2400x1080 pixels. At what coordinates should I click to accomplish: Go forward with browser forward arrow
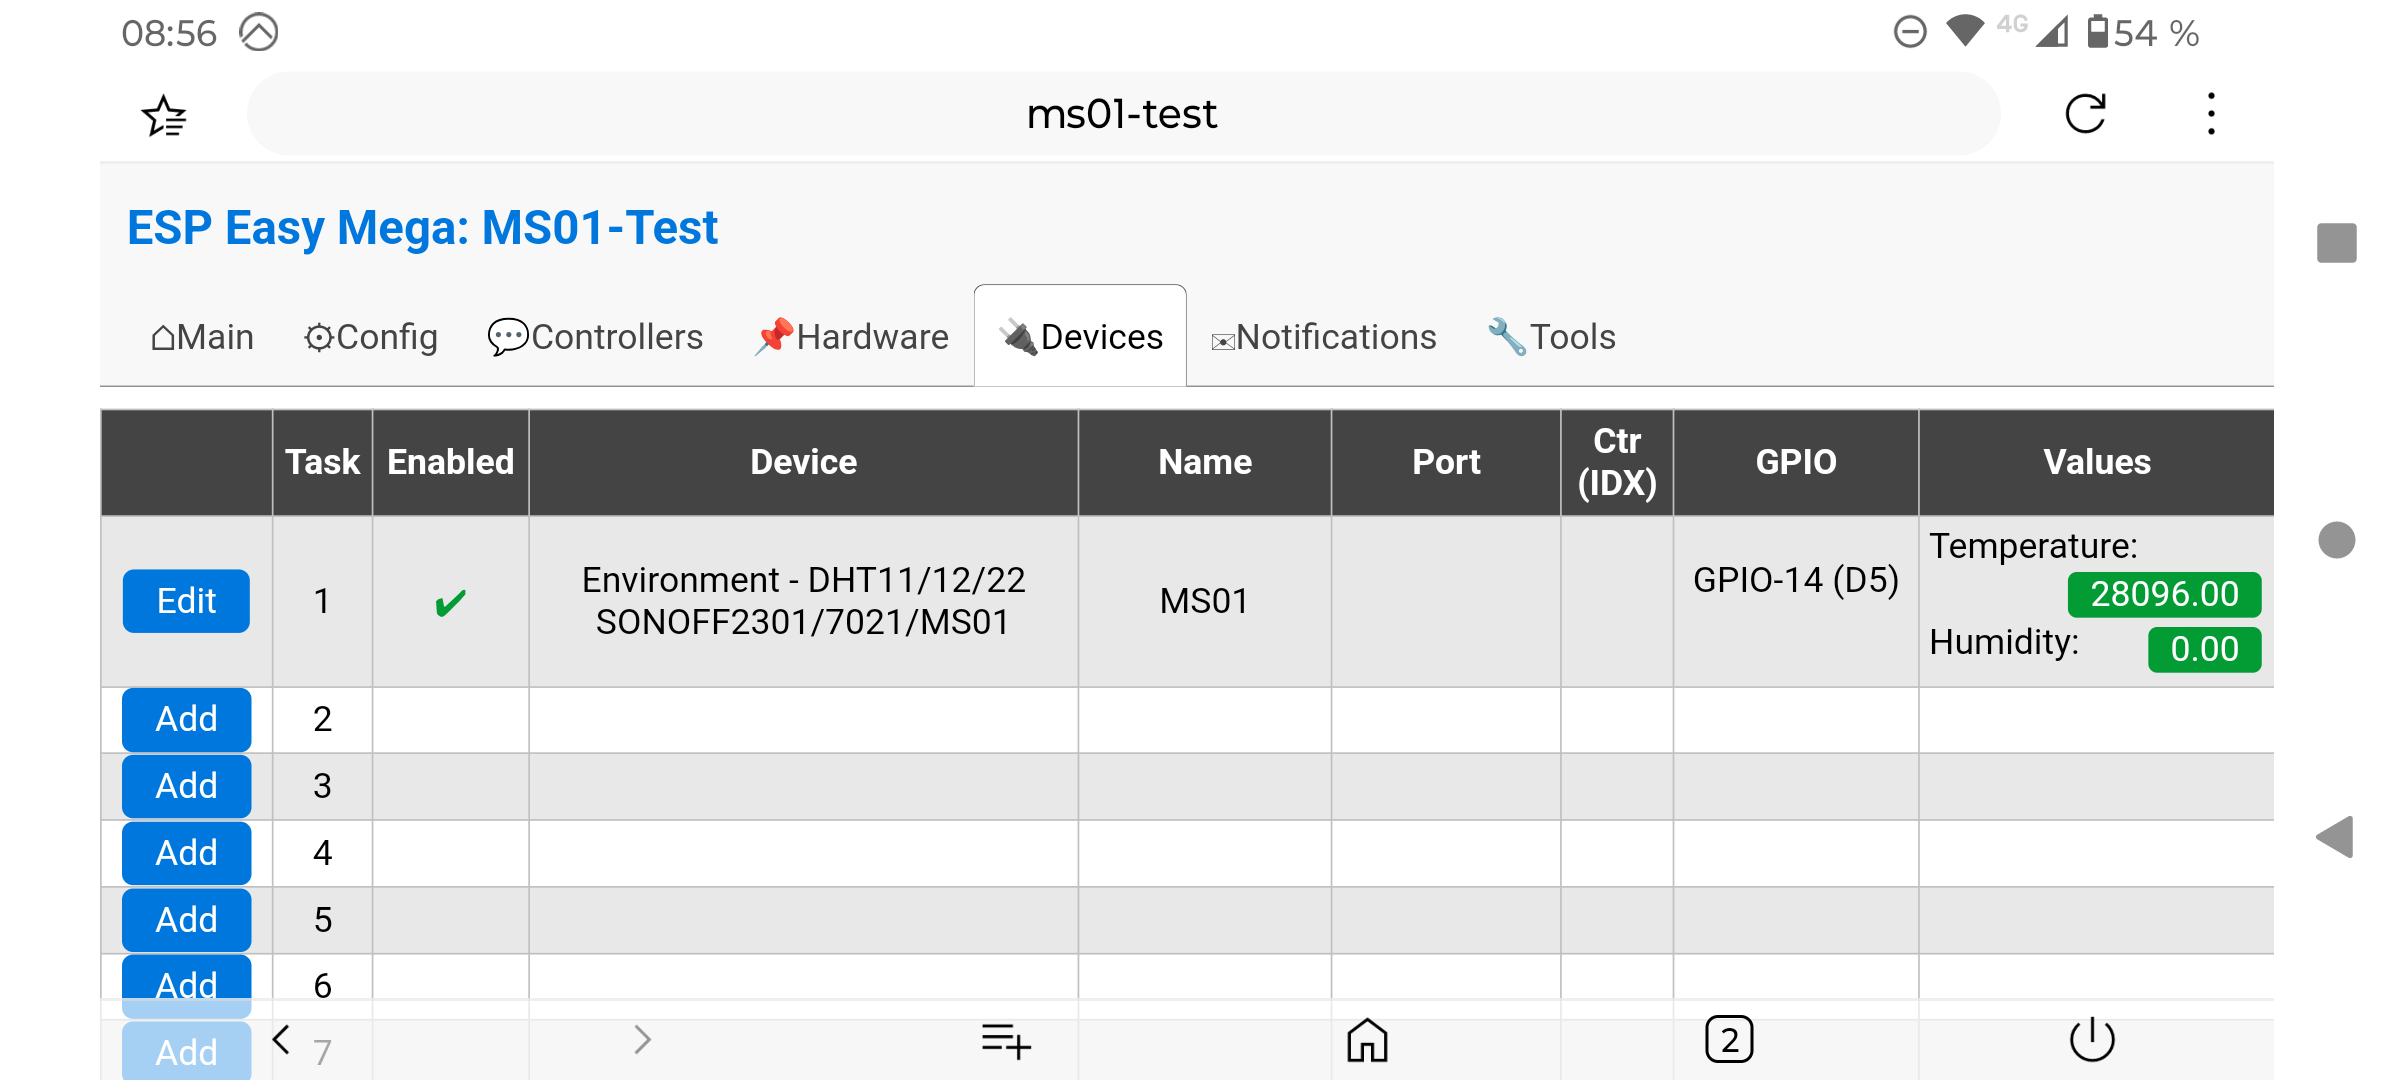(643, 1040)
